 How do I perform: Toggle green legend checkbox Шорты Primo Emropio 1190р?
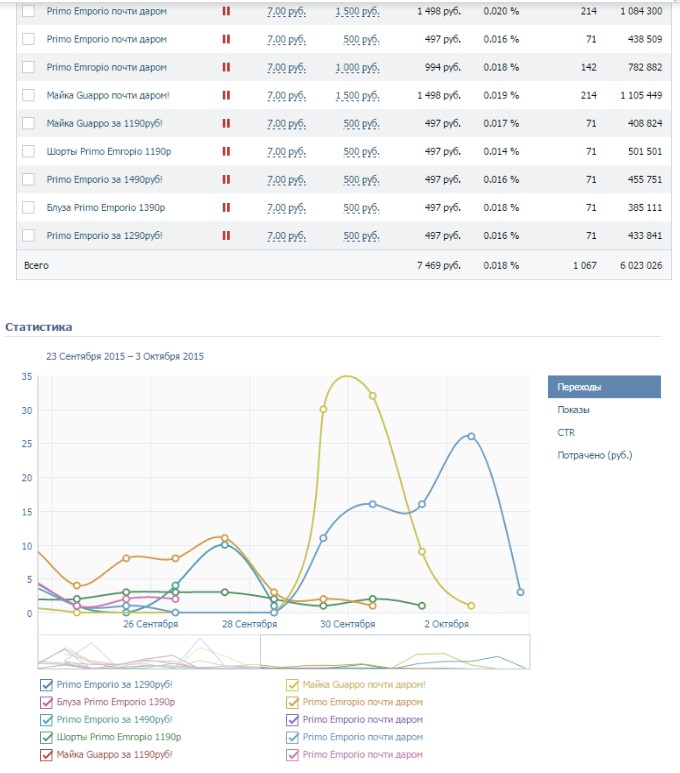[x=46, y=738]
